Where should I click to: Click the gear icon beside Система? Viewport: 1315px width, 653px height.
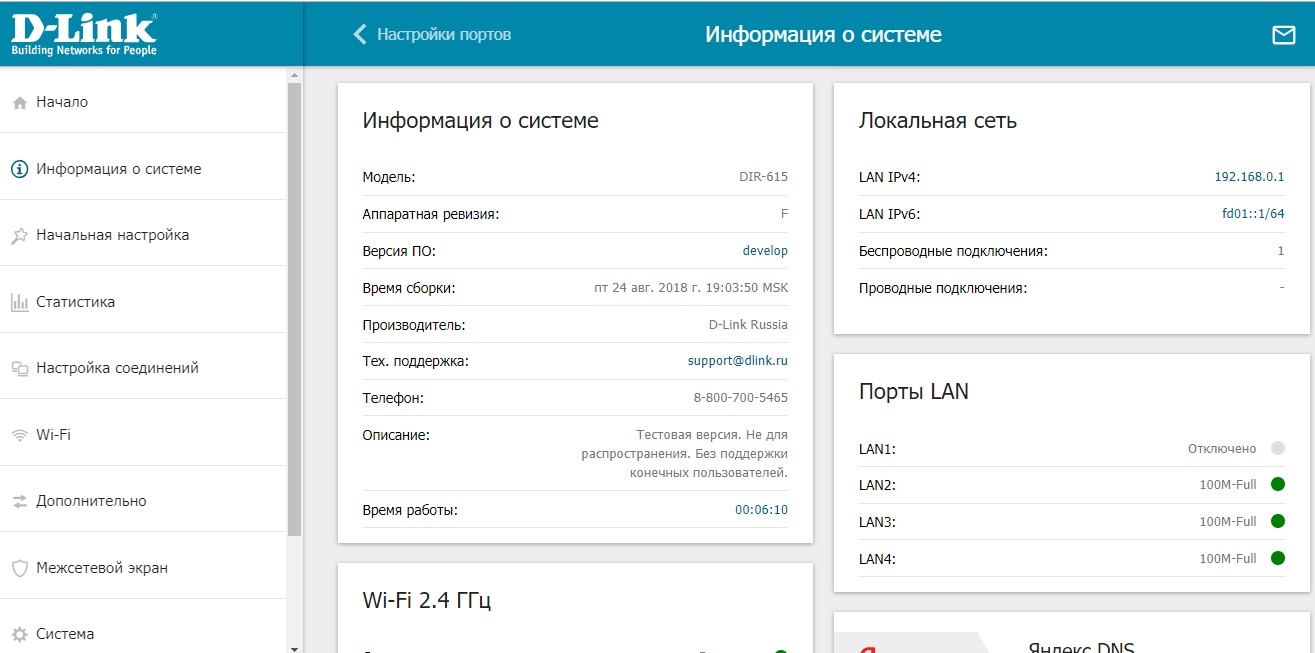(19, 634)
